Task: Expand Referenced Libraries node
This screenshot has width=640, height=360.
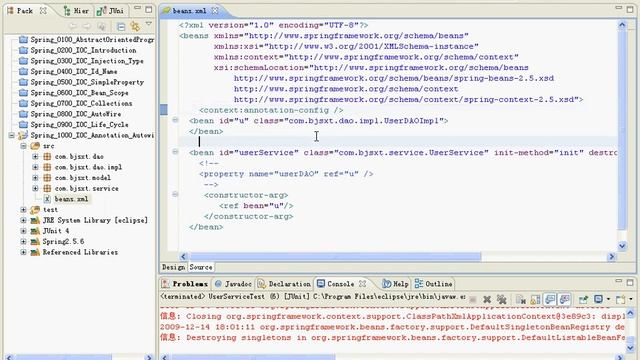Action: (23, 252)
